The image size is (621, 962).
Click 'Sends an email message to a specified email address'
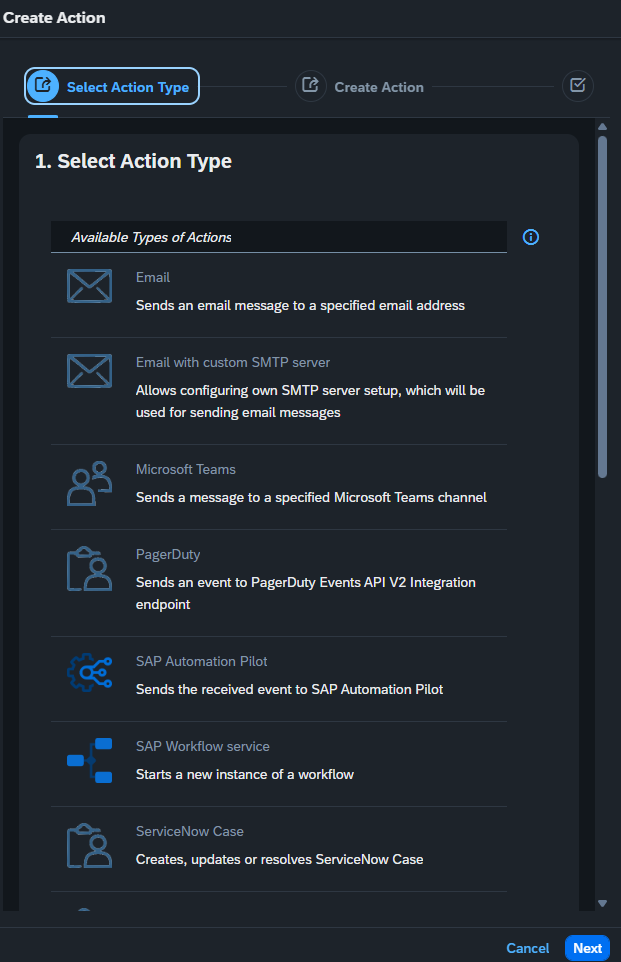click(300, 306)
